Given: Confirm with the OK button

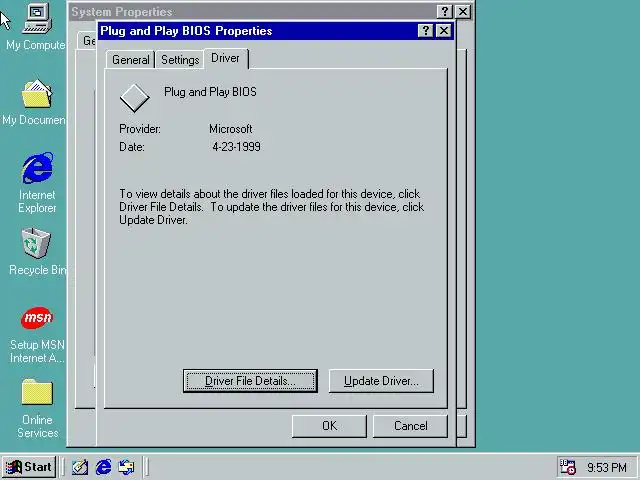Looking at the screenshot, I should click(x=329, y=426).
